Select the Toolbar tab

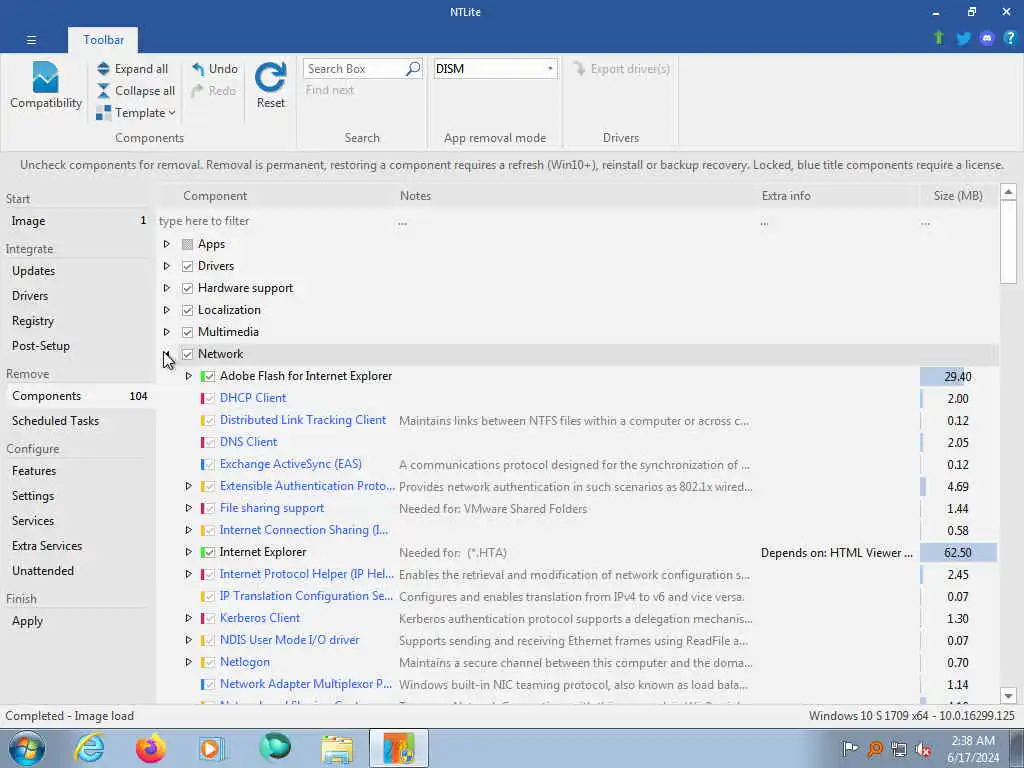[x=103, y=40]
